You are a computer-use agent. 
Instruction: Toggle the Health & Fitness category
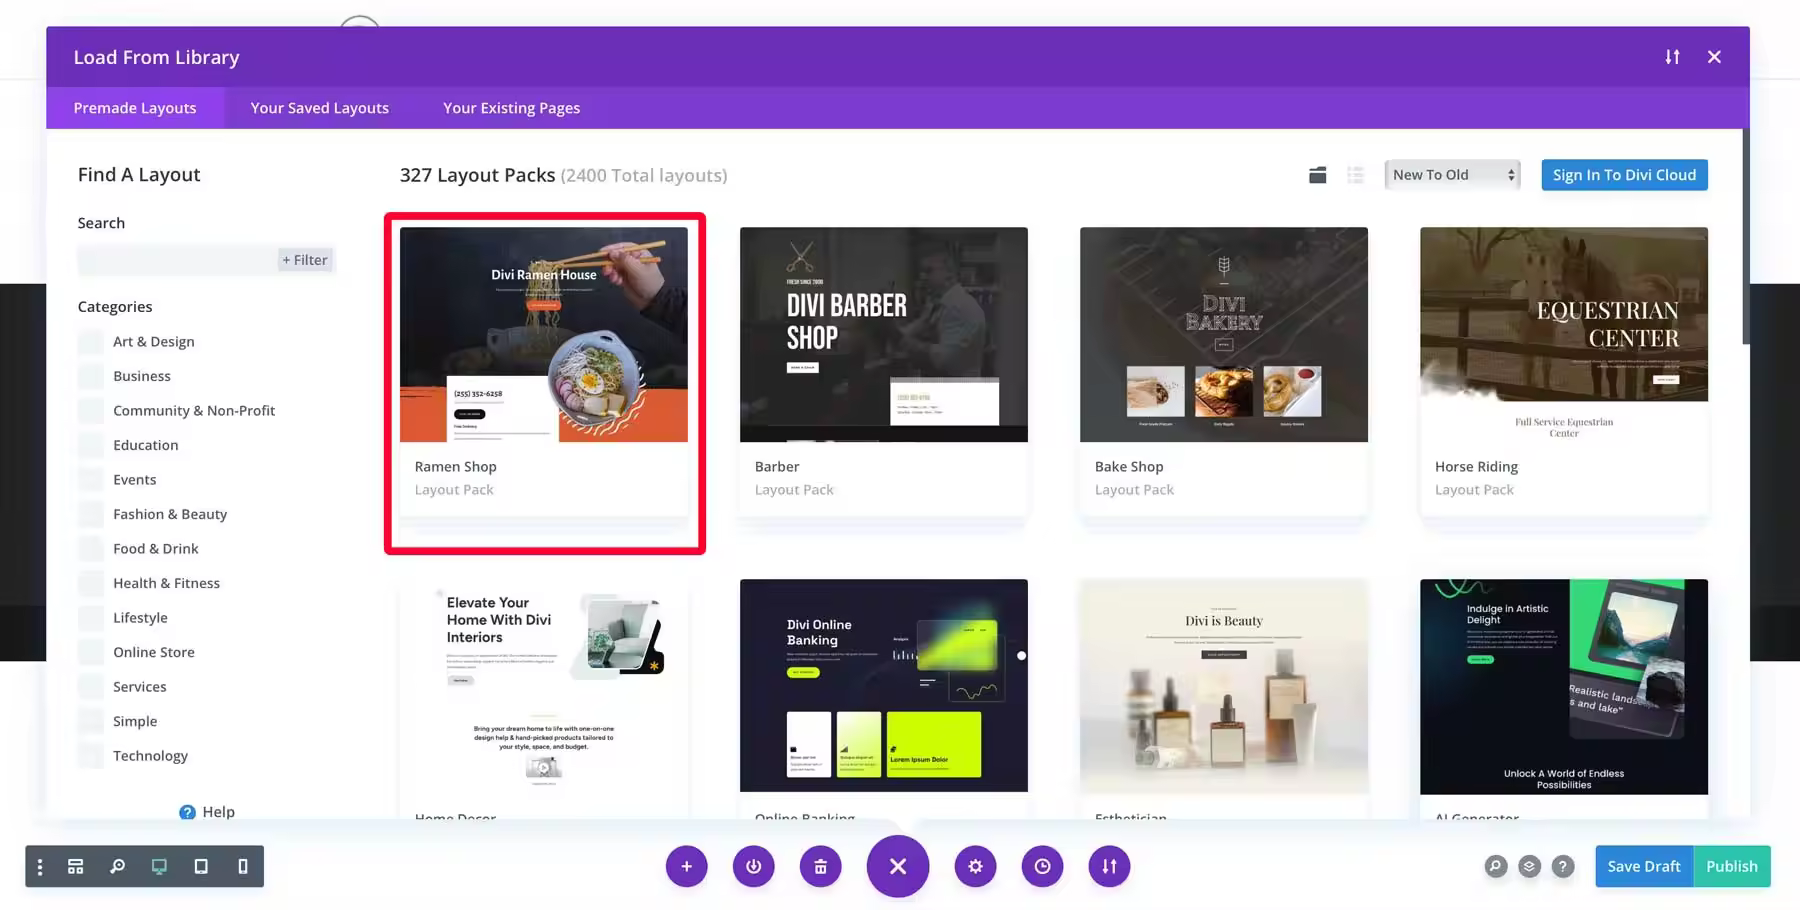point(91,583)
